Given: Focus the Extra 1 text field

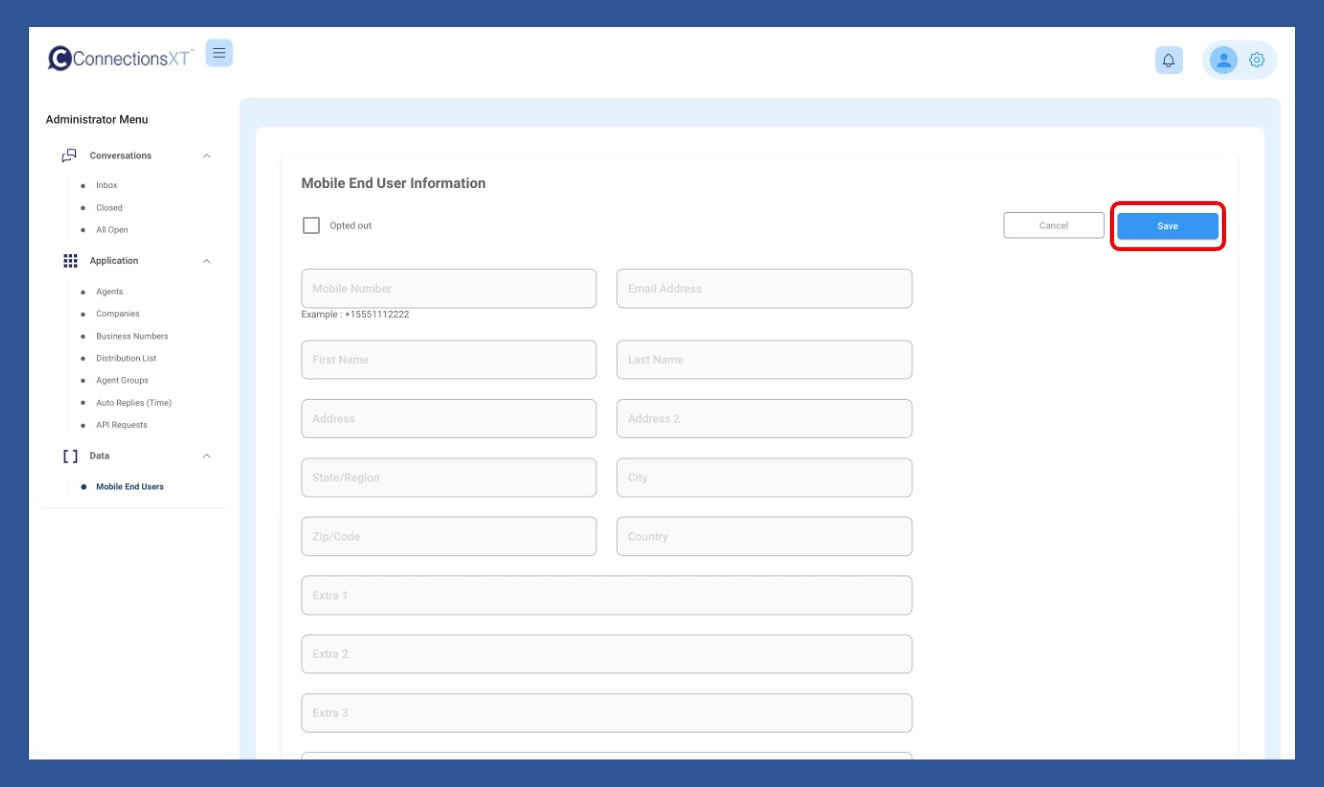Looking at the screenshot, I should pos(606,596).
